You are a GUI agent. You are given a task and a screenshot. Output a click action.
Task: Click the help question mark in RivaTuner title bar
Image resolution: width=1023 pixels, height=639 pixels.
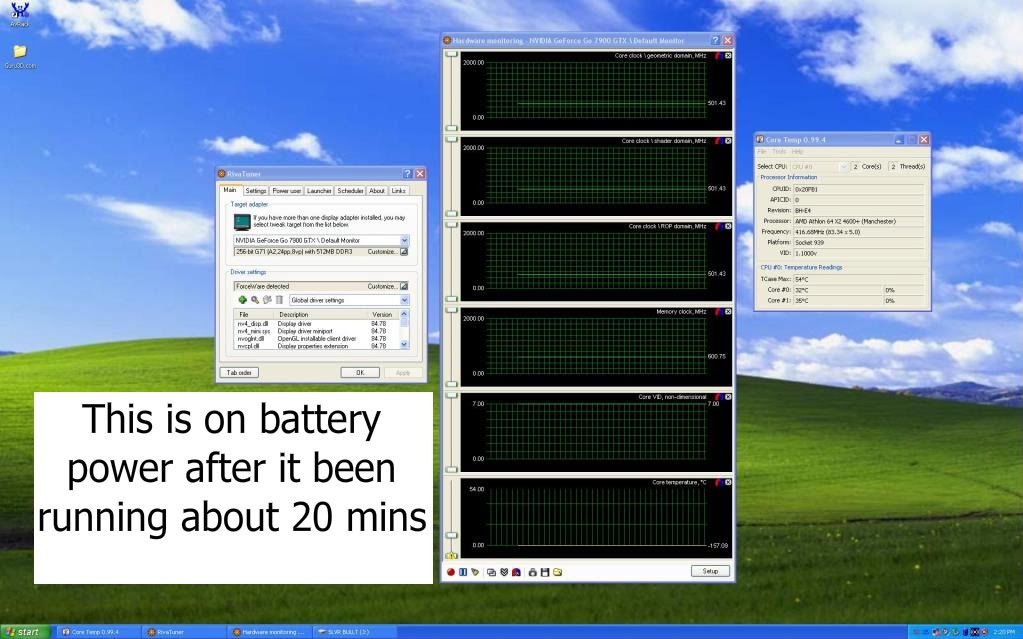[408, 174]
